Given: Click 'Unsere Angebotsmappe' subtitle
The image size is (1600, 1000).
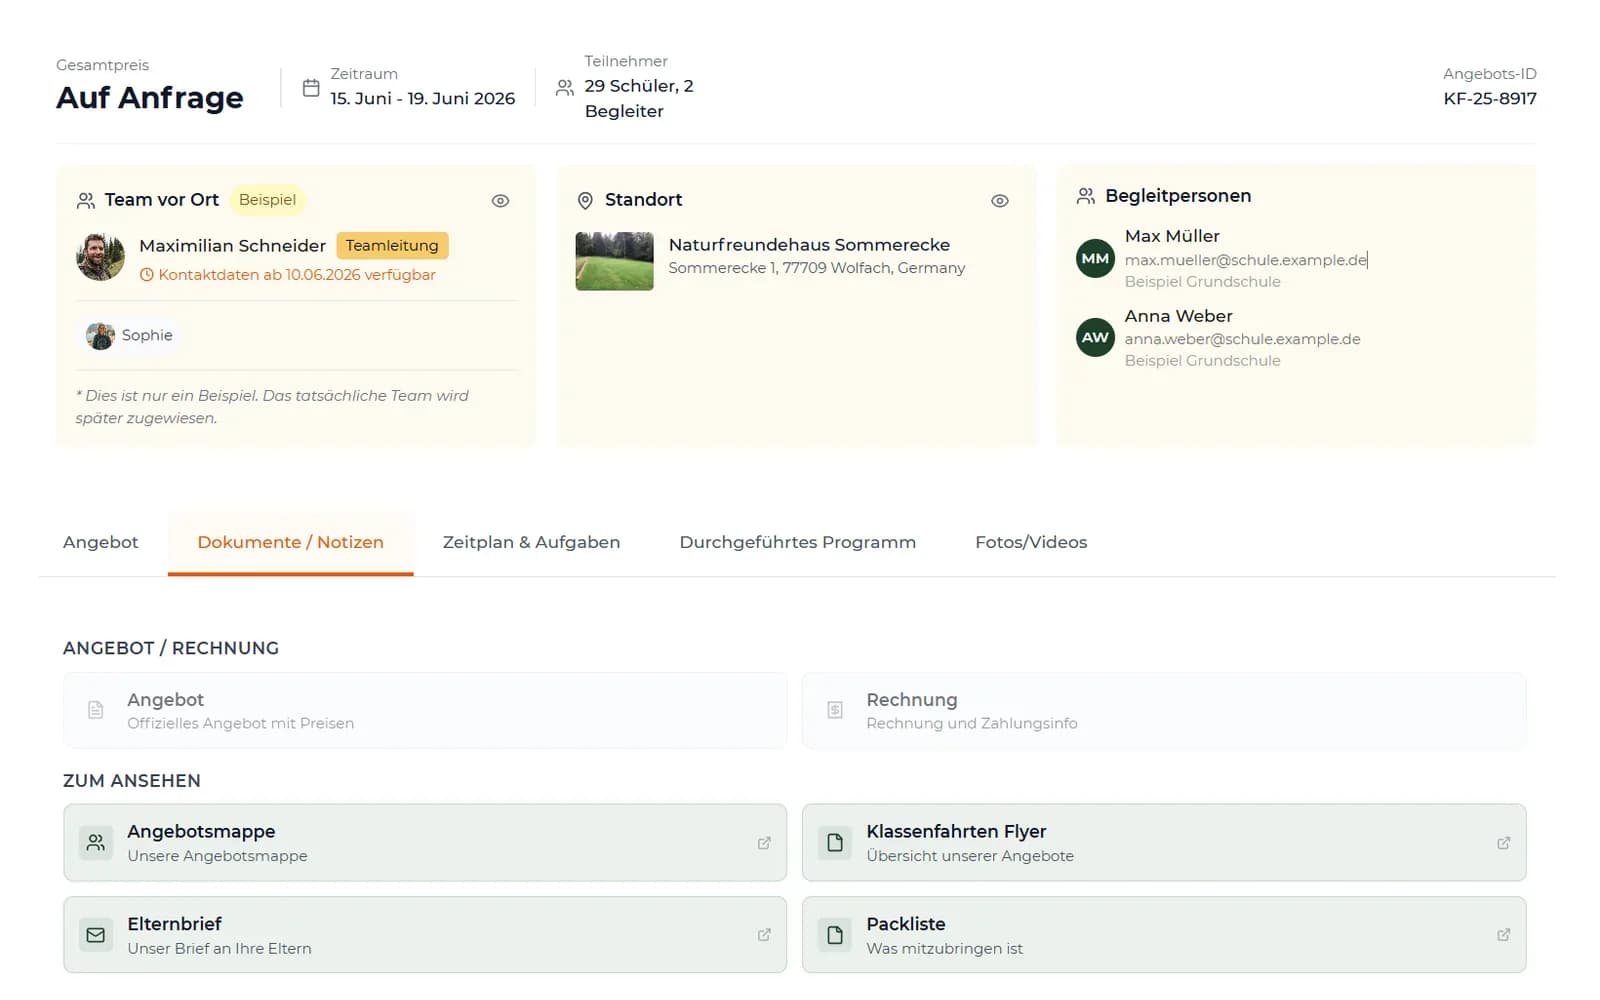Looking at the screenshot, I should 217,856.
